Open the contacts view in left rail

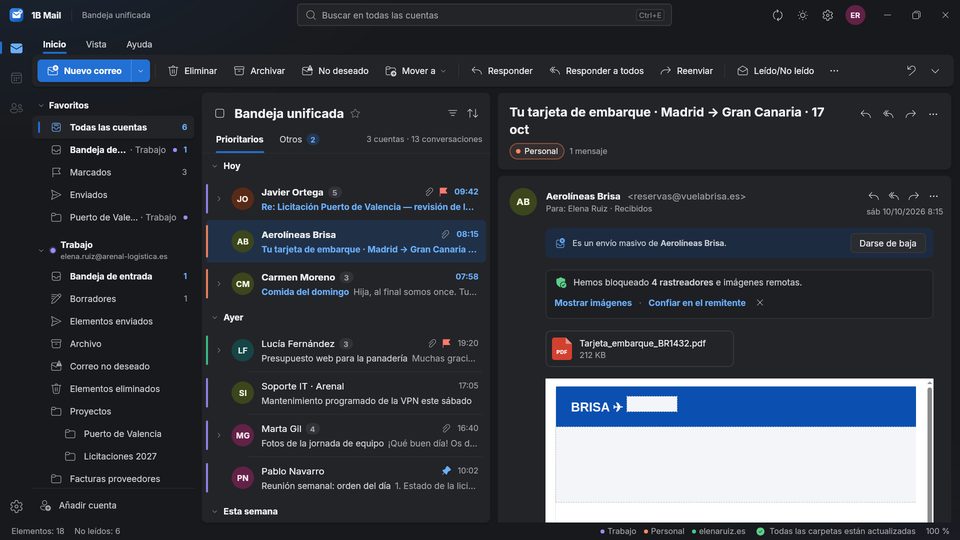tap(17, 108)
